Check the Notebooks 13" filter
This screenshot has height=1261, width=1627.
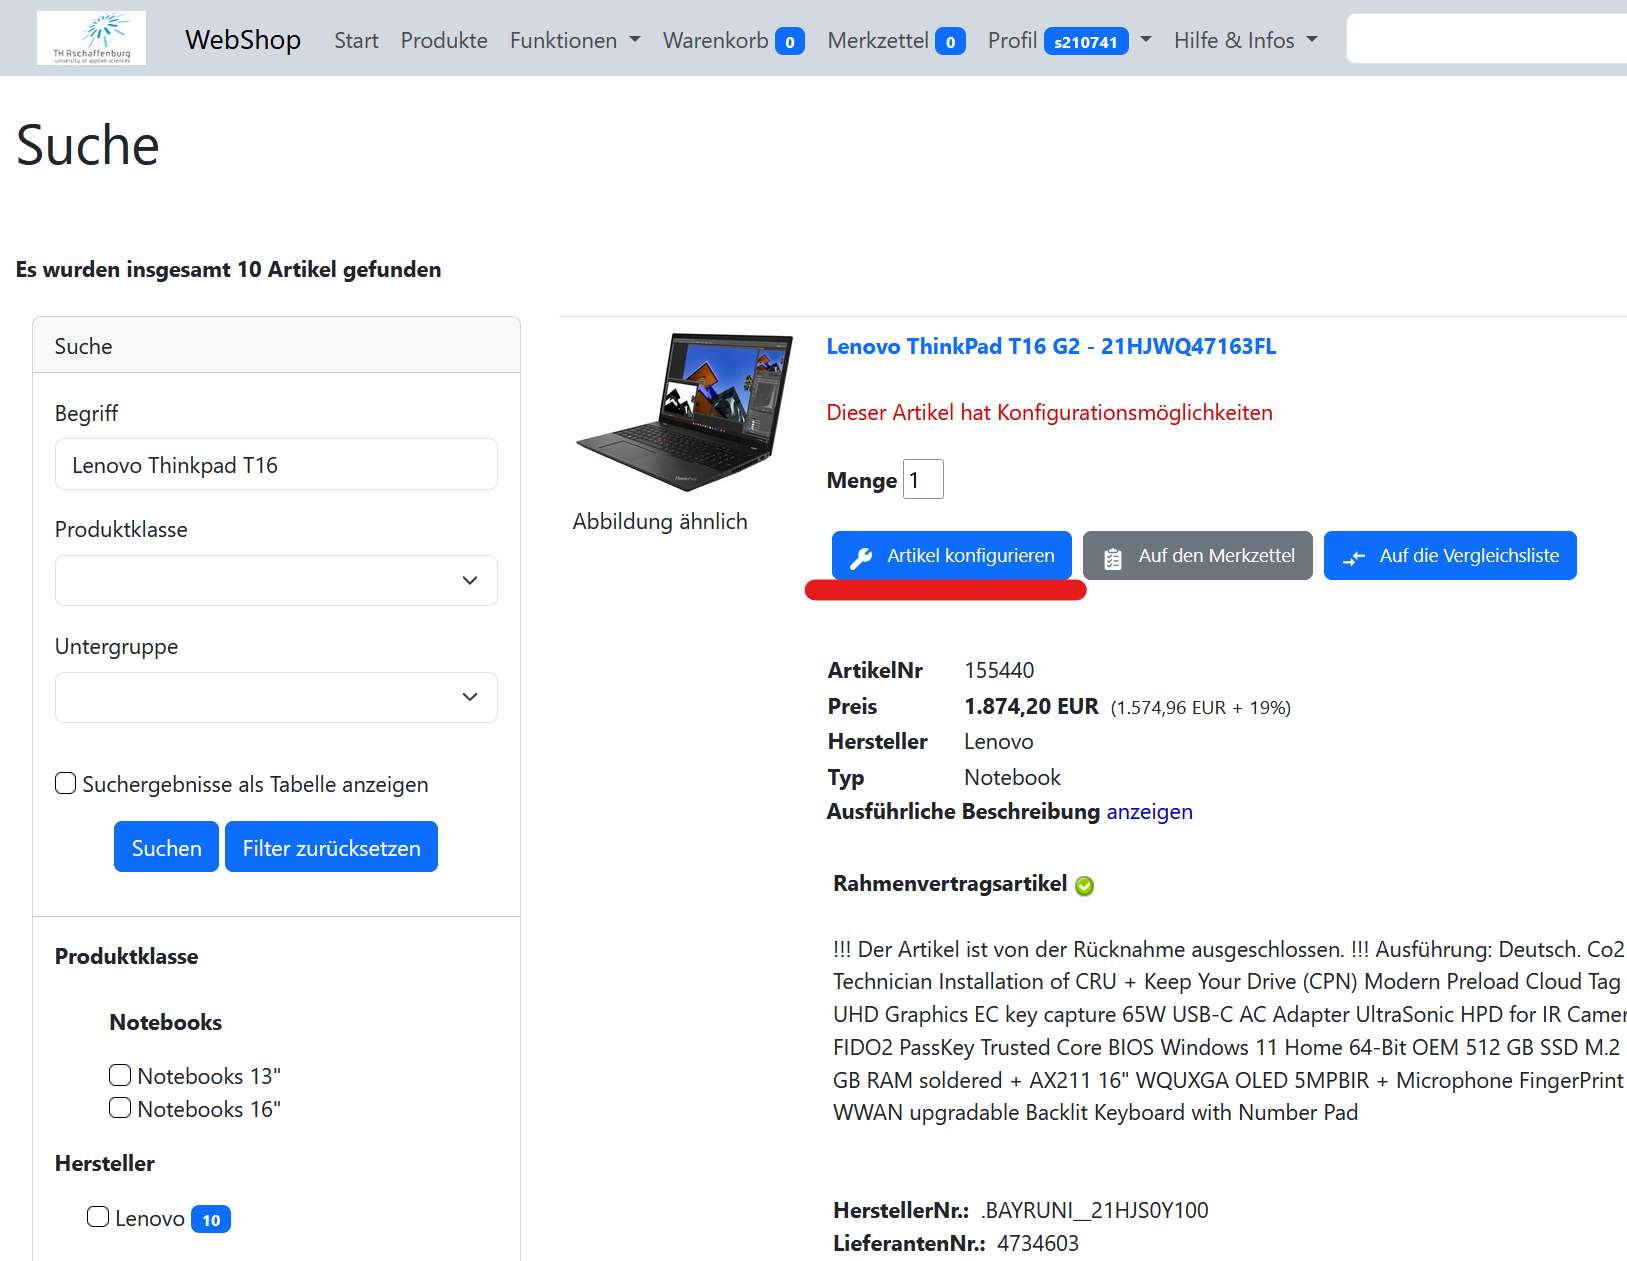(120, 1075)
